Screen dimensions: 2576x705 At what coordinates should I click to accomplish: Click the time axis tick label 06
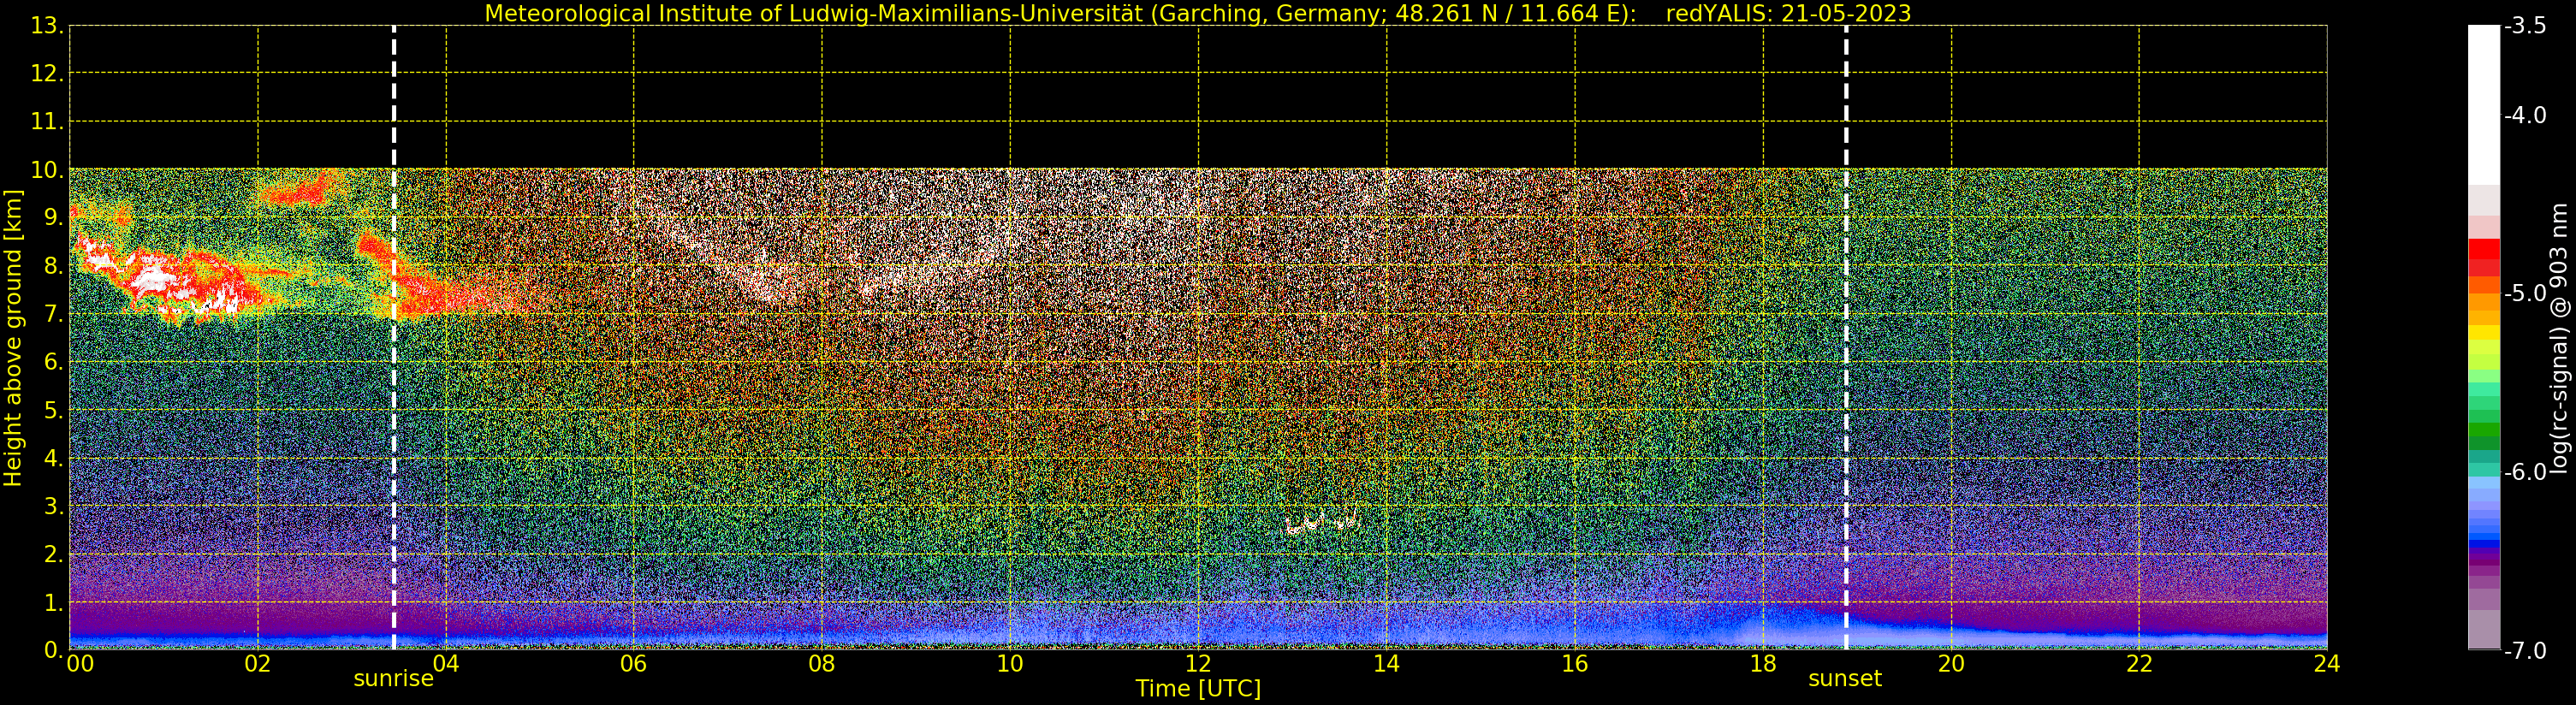(634, 664)
